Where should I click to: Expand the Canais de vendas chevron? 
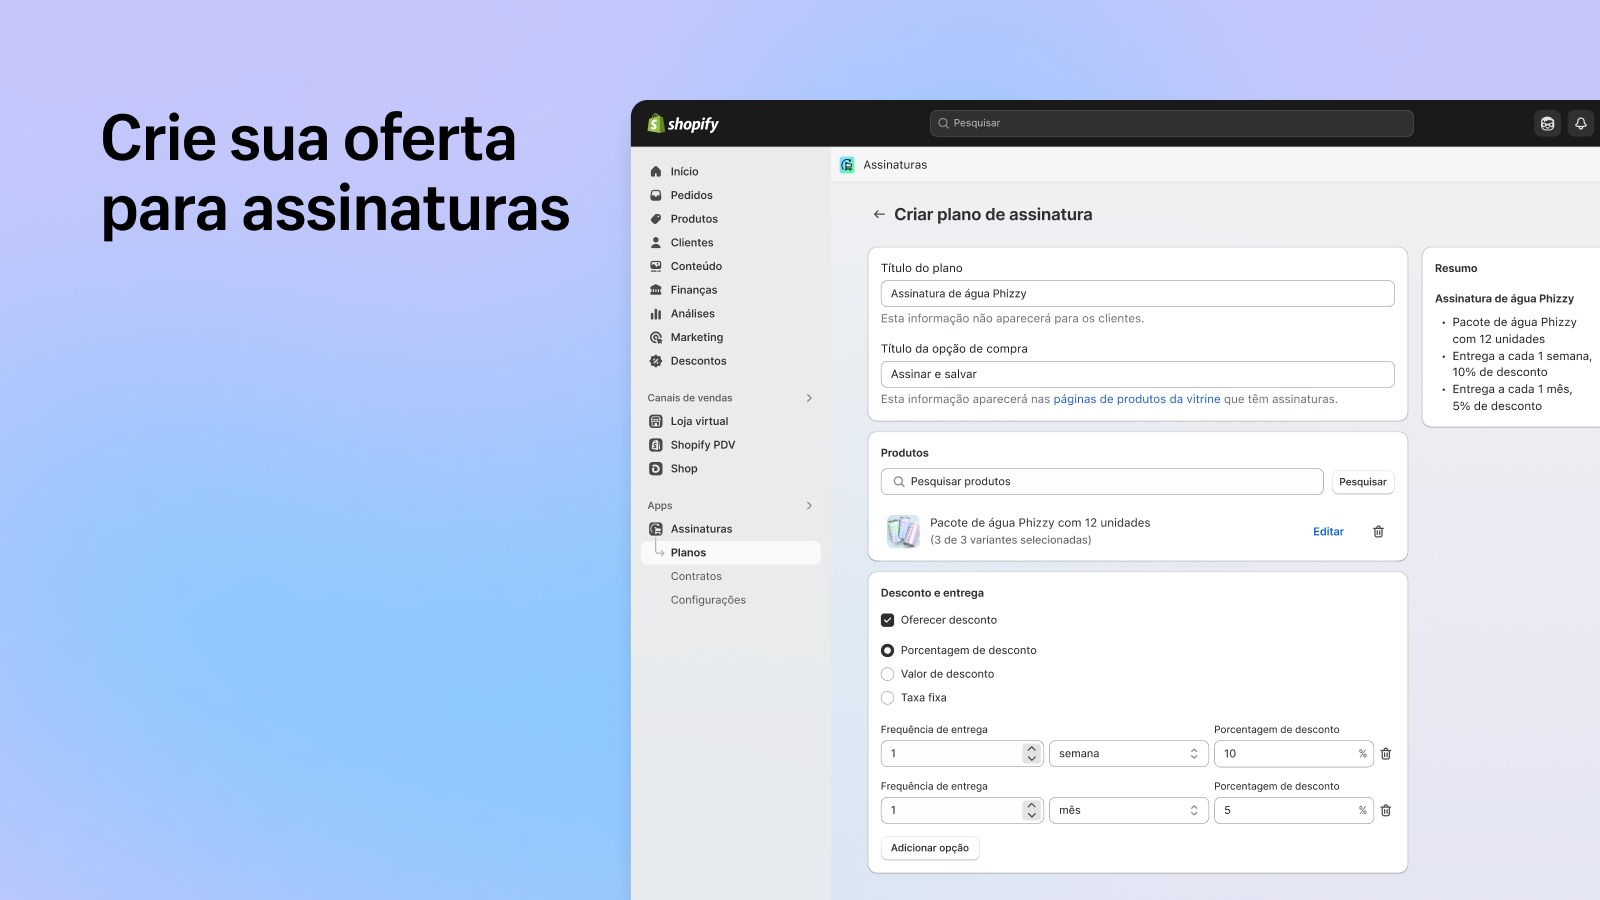tap(809, 398)
